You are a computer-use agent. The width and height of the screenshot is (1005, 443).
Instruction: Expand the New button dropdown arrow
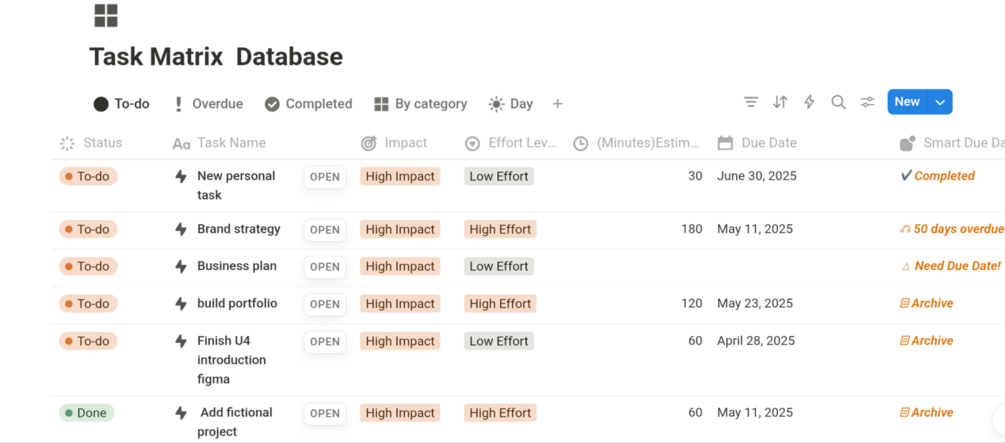[x=940, y=102]
